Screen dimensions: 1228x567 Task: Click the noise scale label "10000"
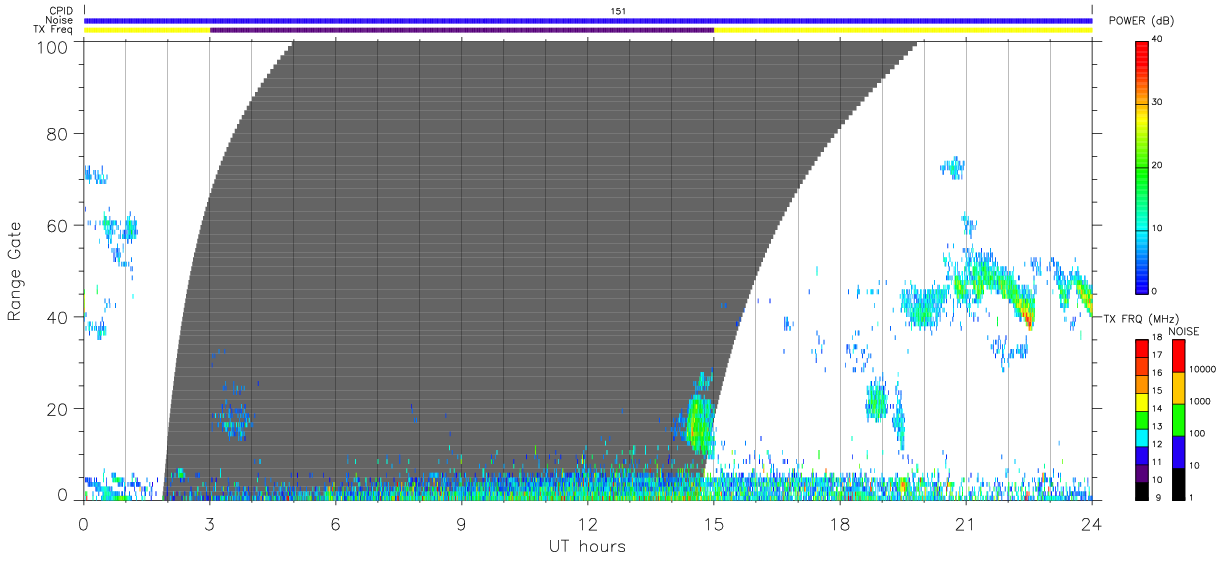pyautogui.click(x=1202, y=369)
